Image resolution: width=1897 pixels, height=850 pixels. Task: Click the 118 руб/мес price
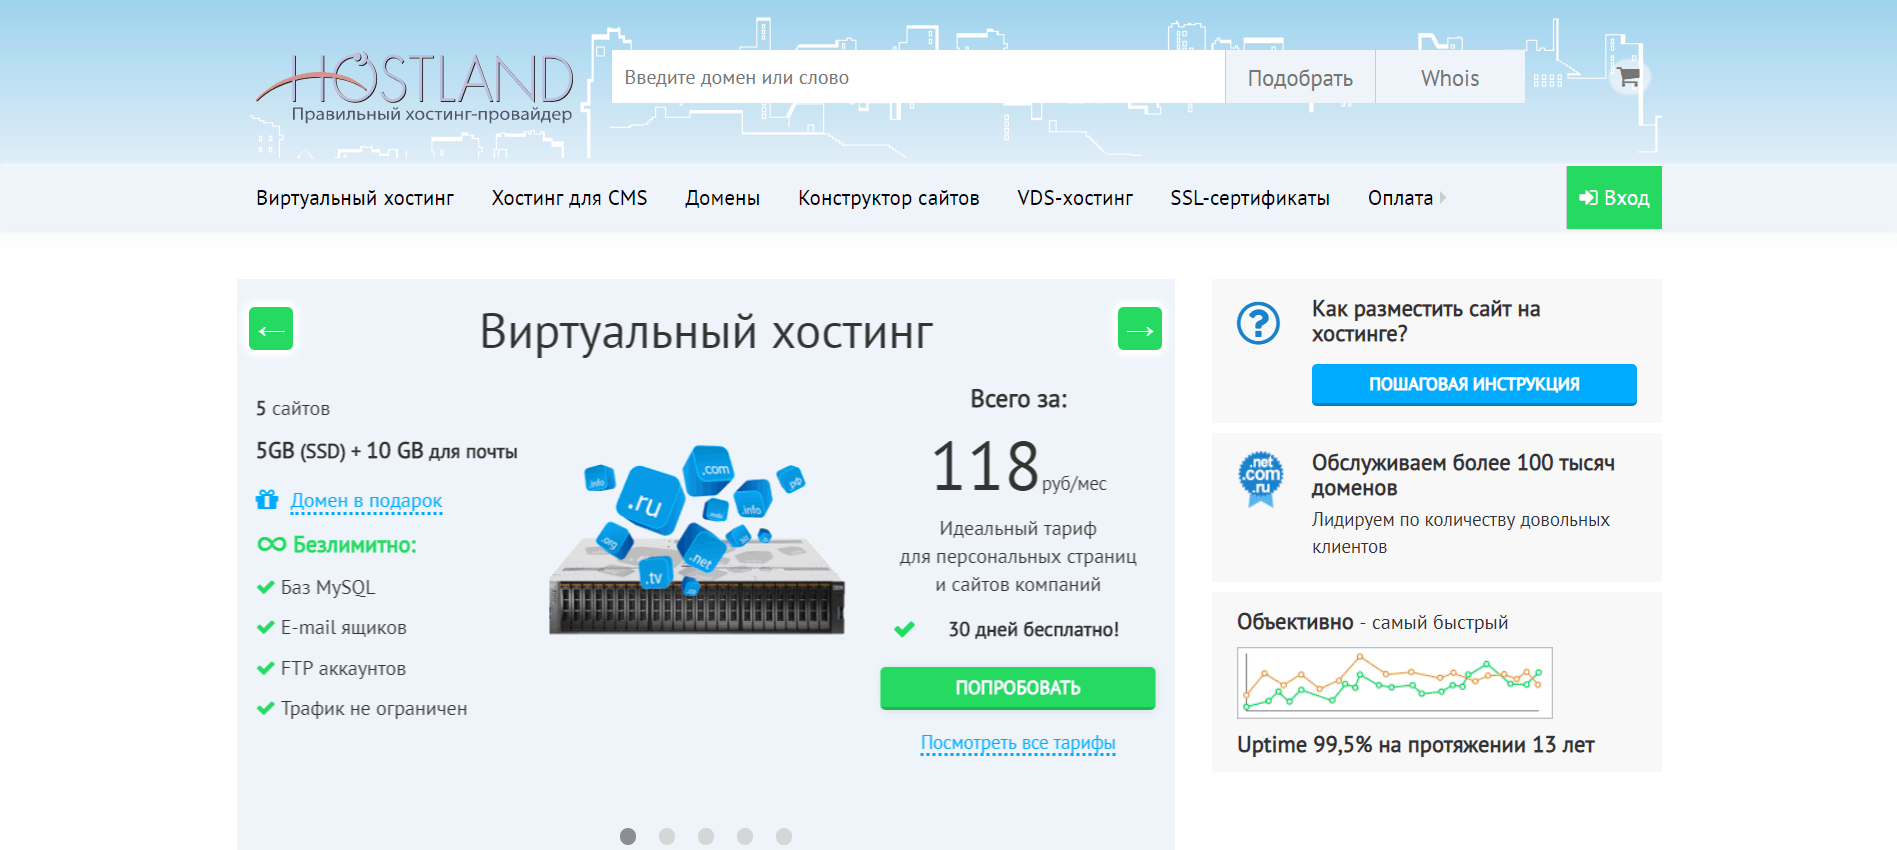(x=1018, y=467)
